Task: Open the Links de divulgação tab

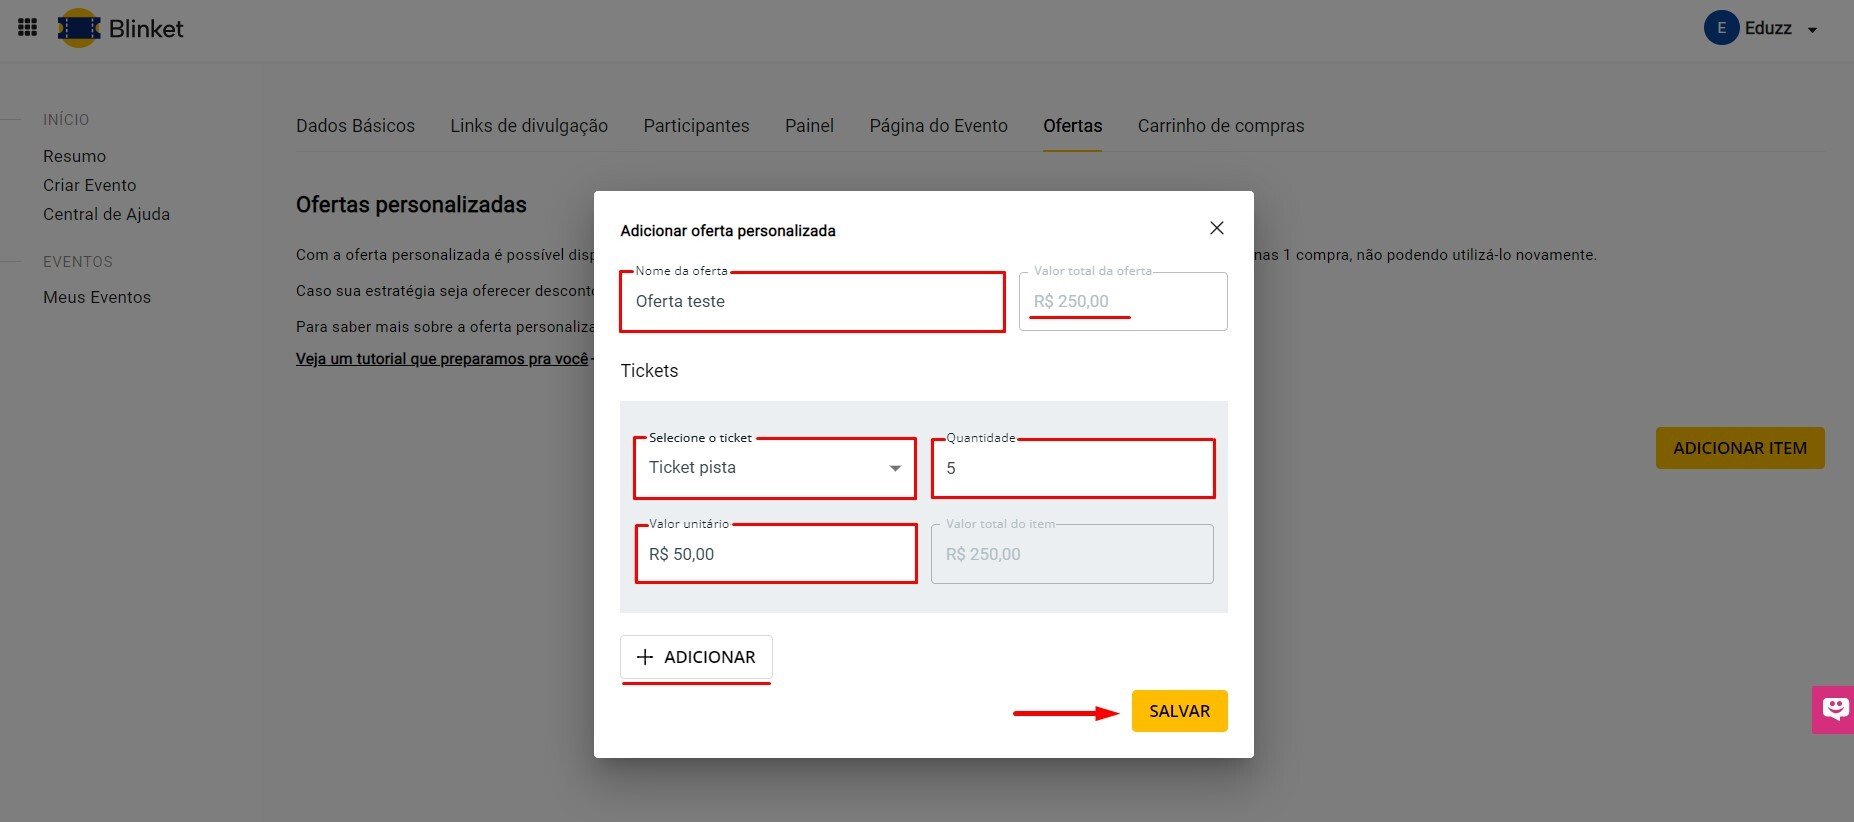Action: point(528,126)
